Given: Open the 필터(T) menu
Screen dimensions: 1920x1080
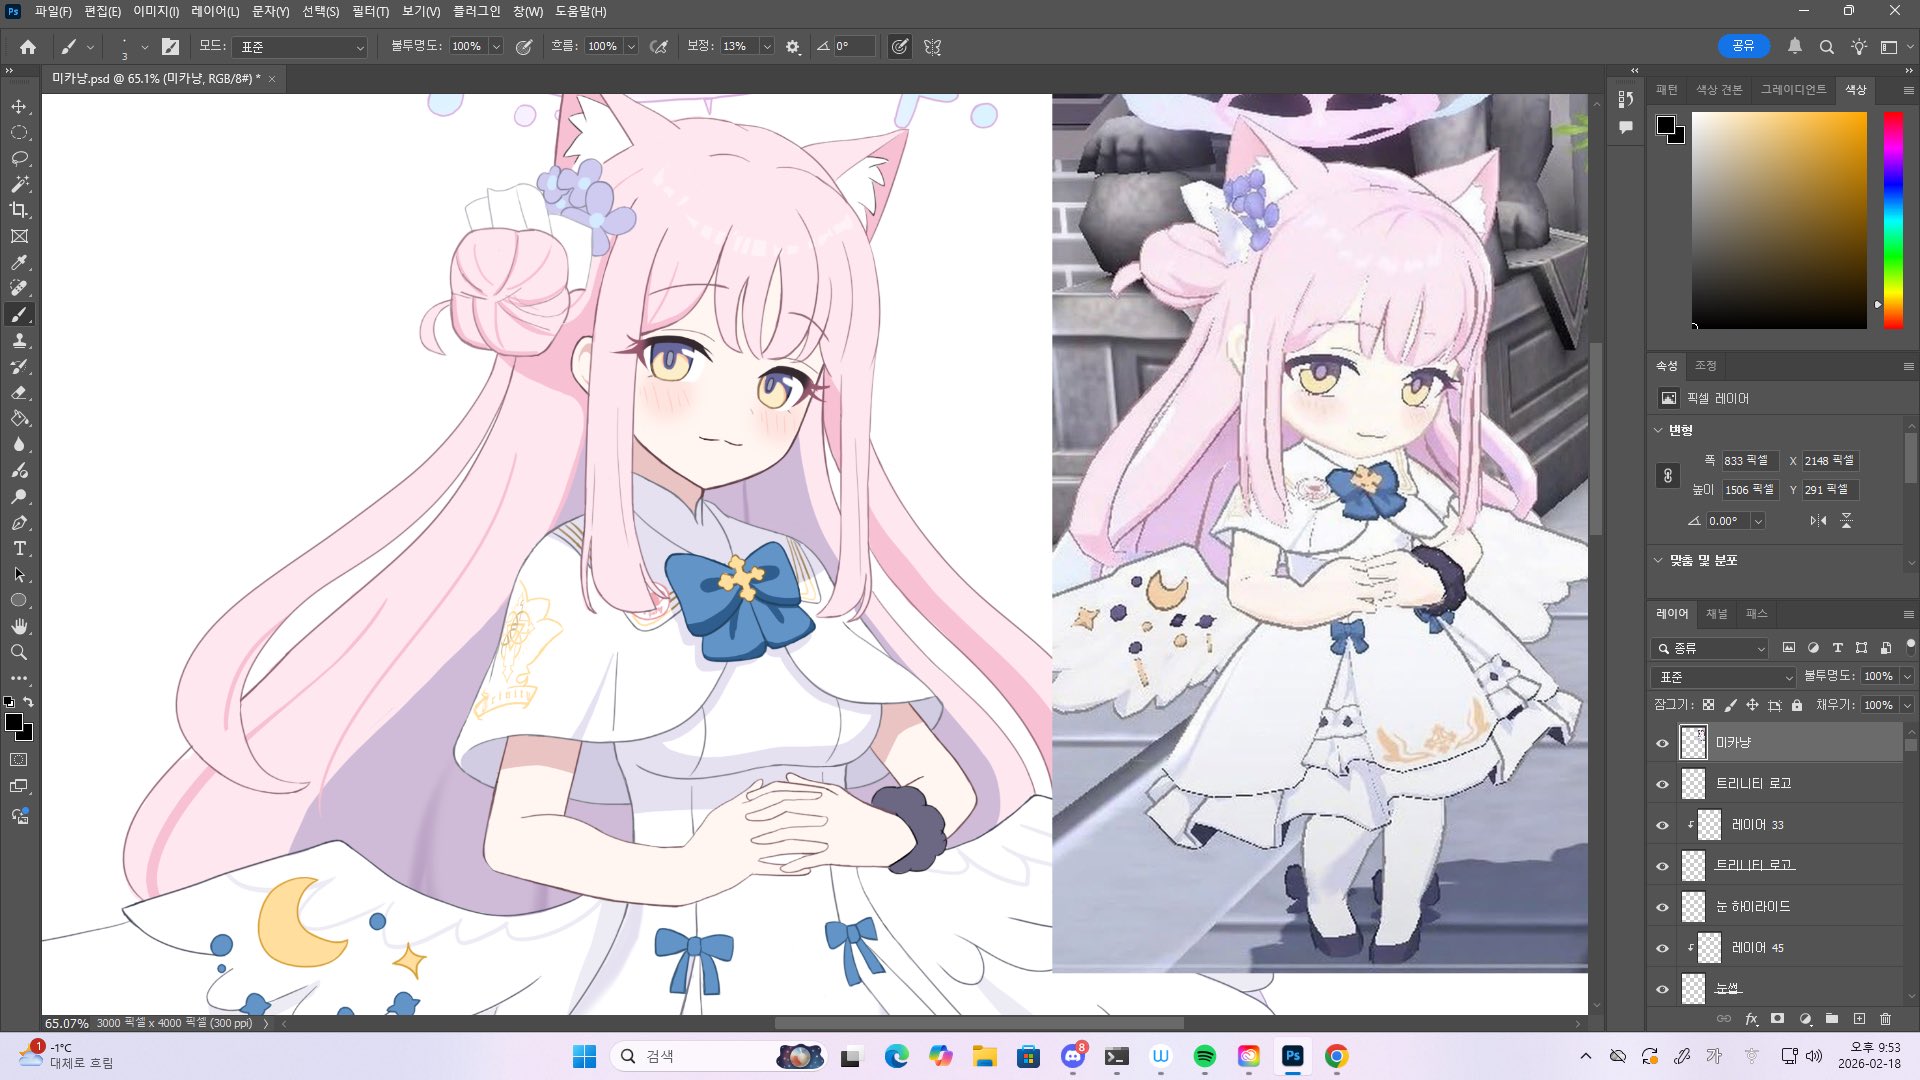Looking at the screenshot, I should point(370,11).
